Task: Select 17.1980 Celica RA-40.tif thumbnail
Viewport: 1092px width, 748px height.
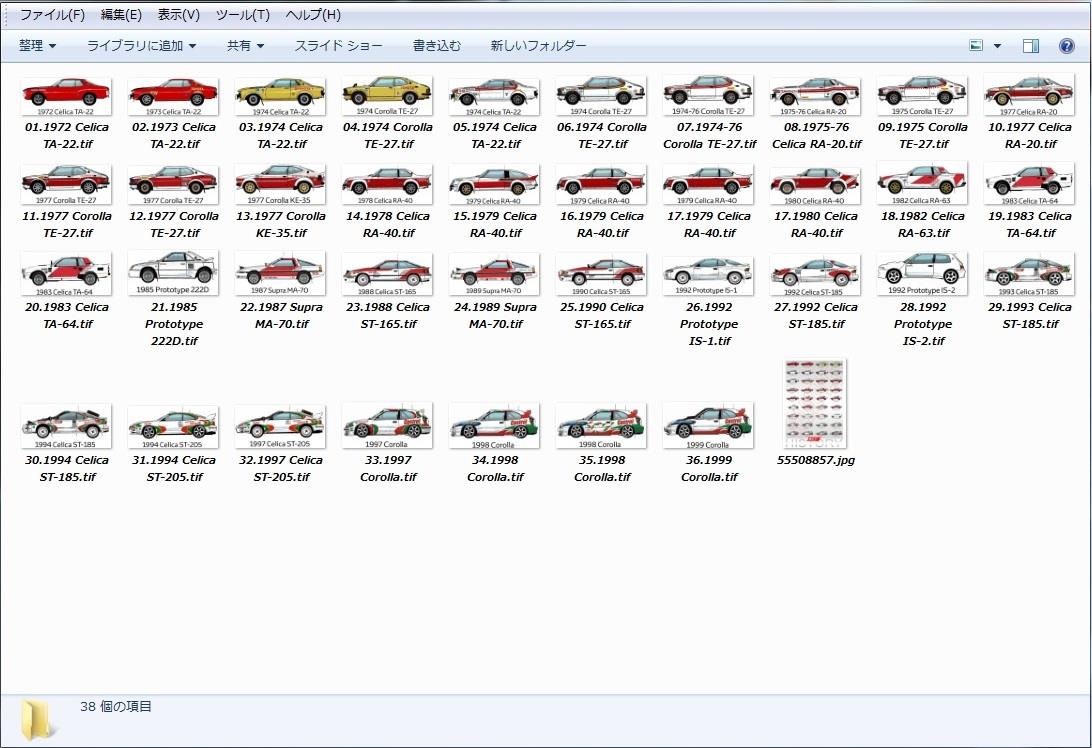Action: 816,185
